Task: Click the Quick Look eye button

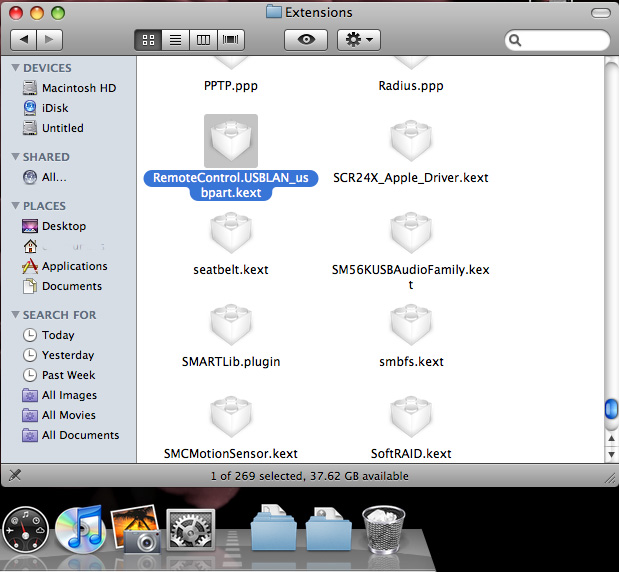Action: coord(306,40)
